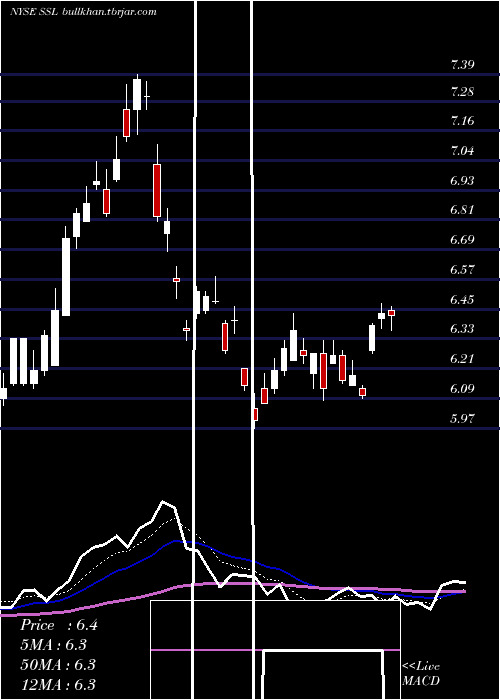The image size is (500, 700).
Task: Select the lowest red candlestick near 5.97
Action: pyautogui.click(x=255, y=414)
